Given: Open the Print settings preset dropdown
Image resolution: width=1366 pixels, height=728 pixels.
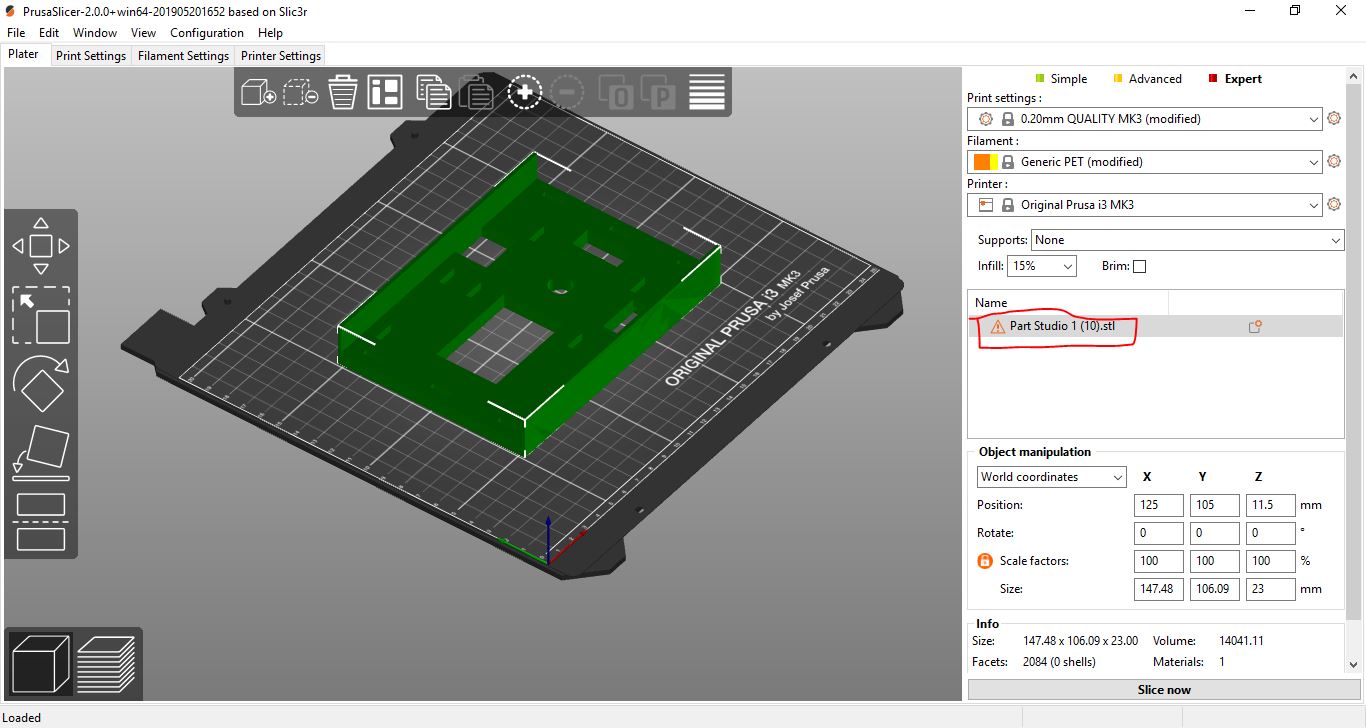Looking at the screenshot, I should [x=1145, y=119].
